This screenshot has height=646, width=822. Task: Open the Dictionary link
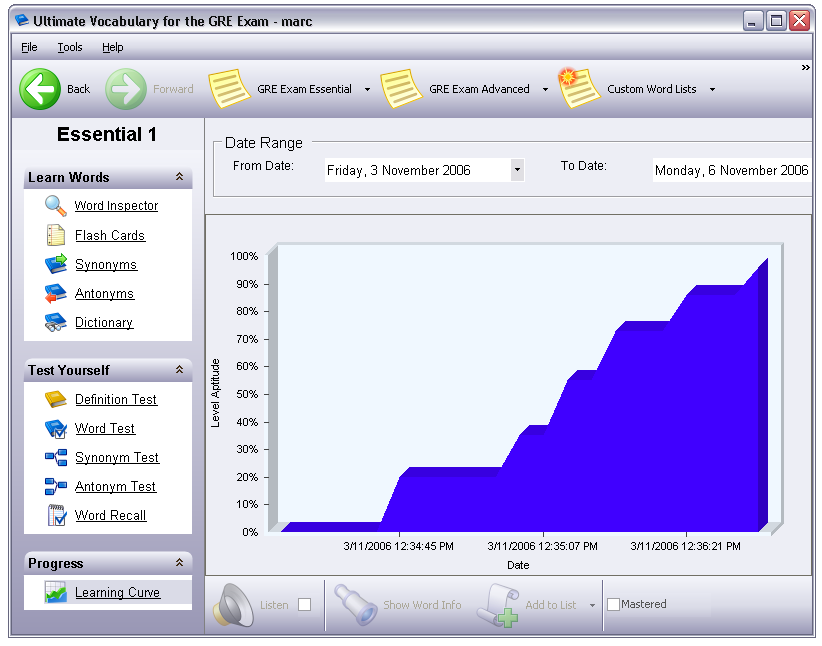click(x=104, y=322)
